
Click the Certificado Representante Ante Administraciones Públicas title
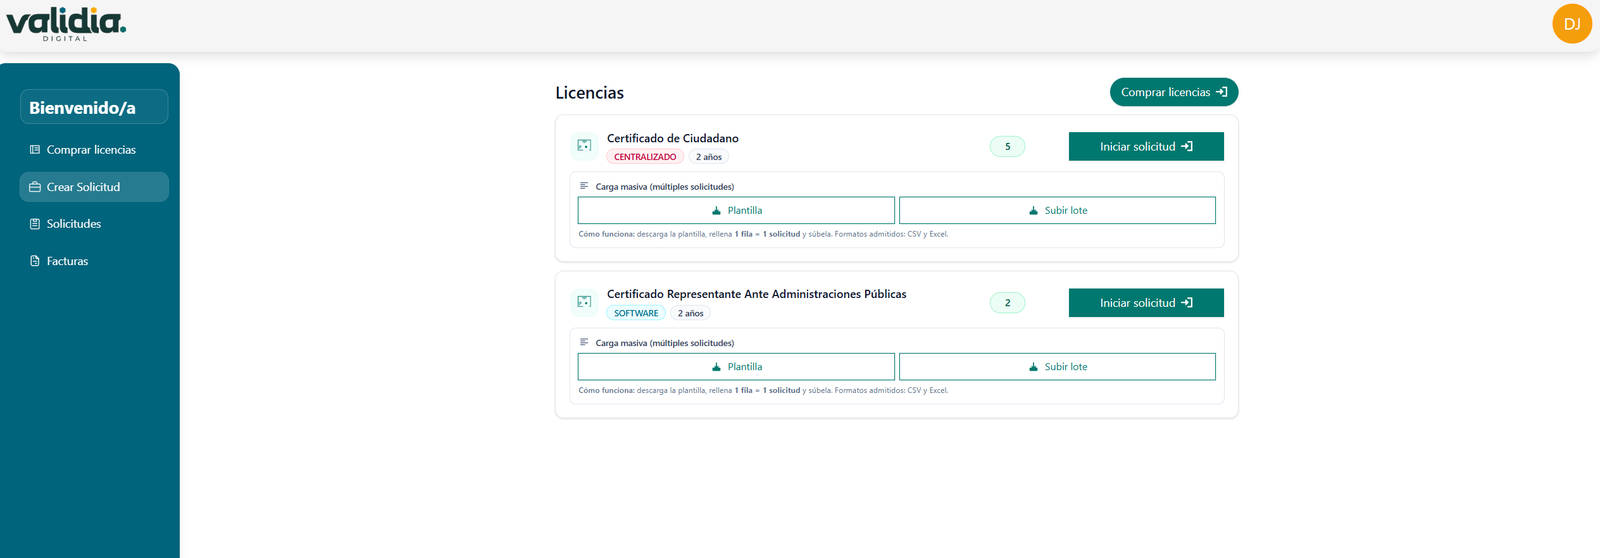pyautogui.click(x=757, y=294)
